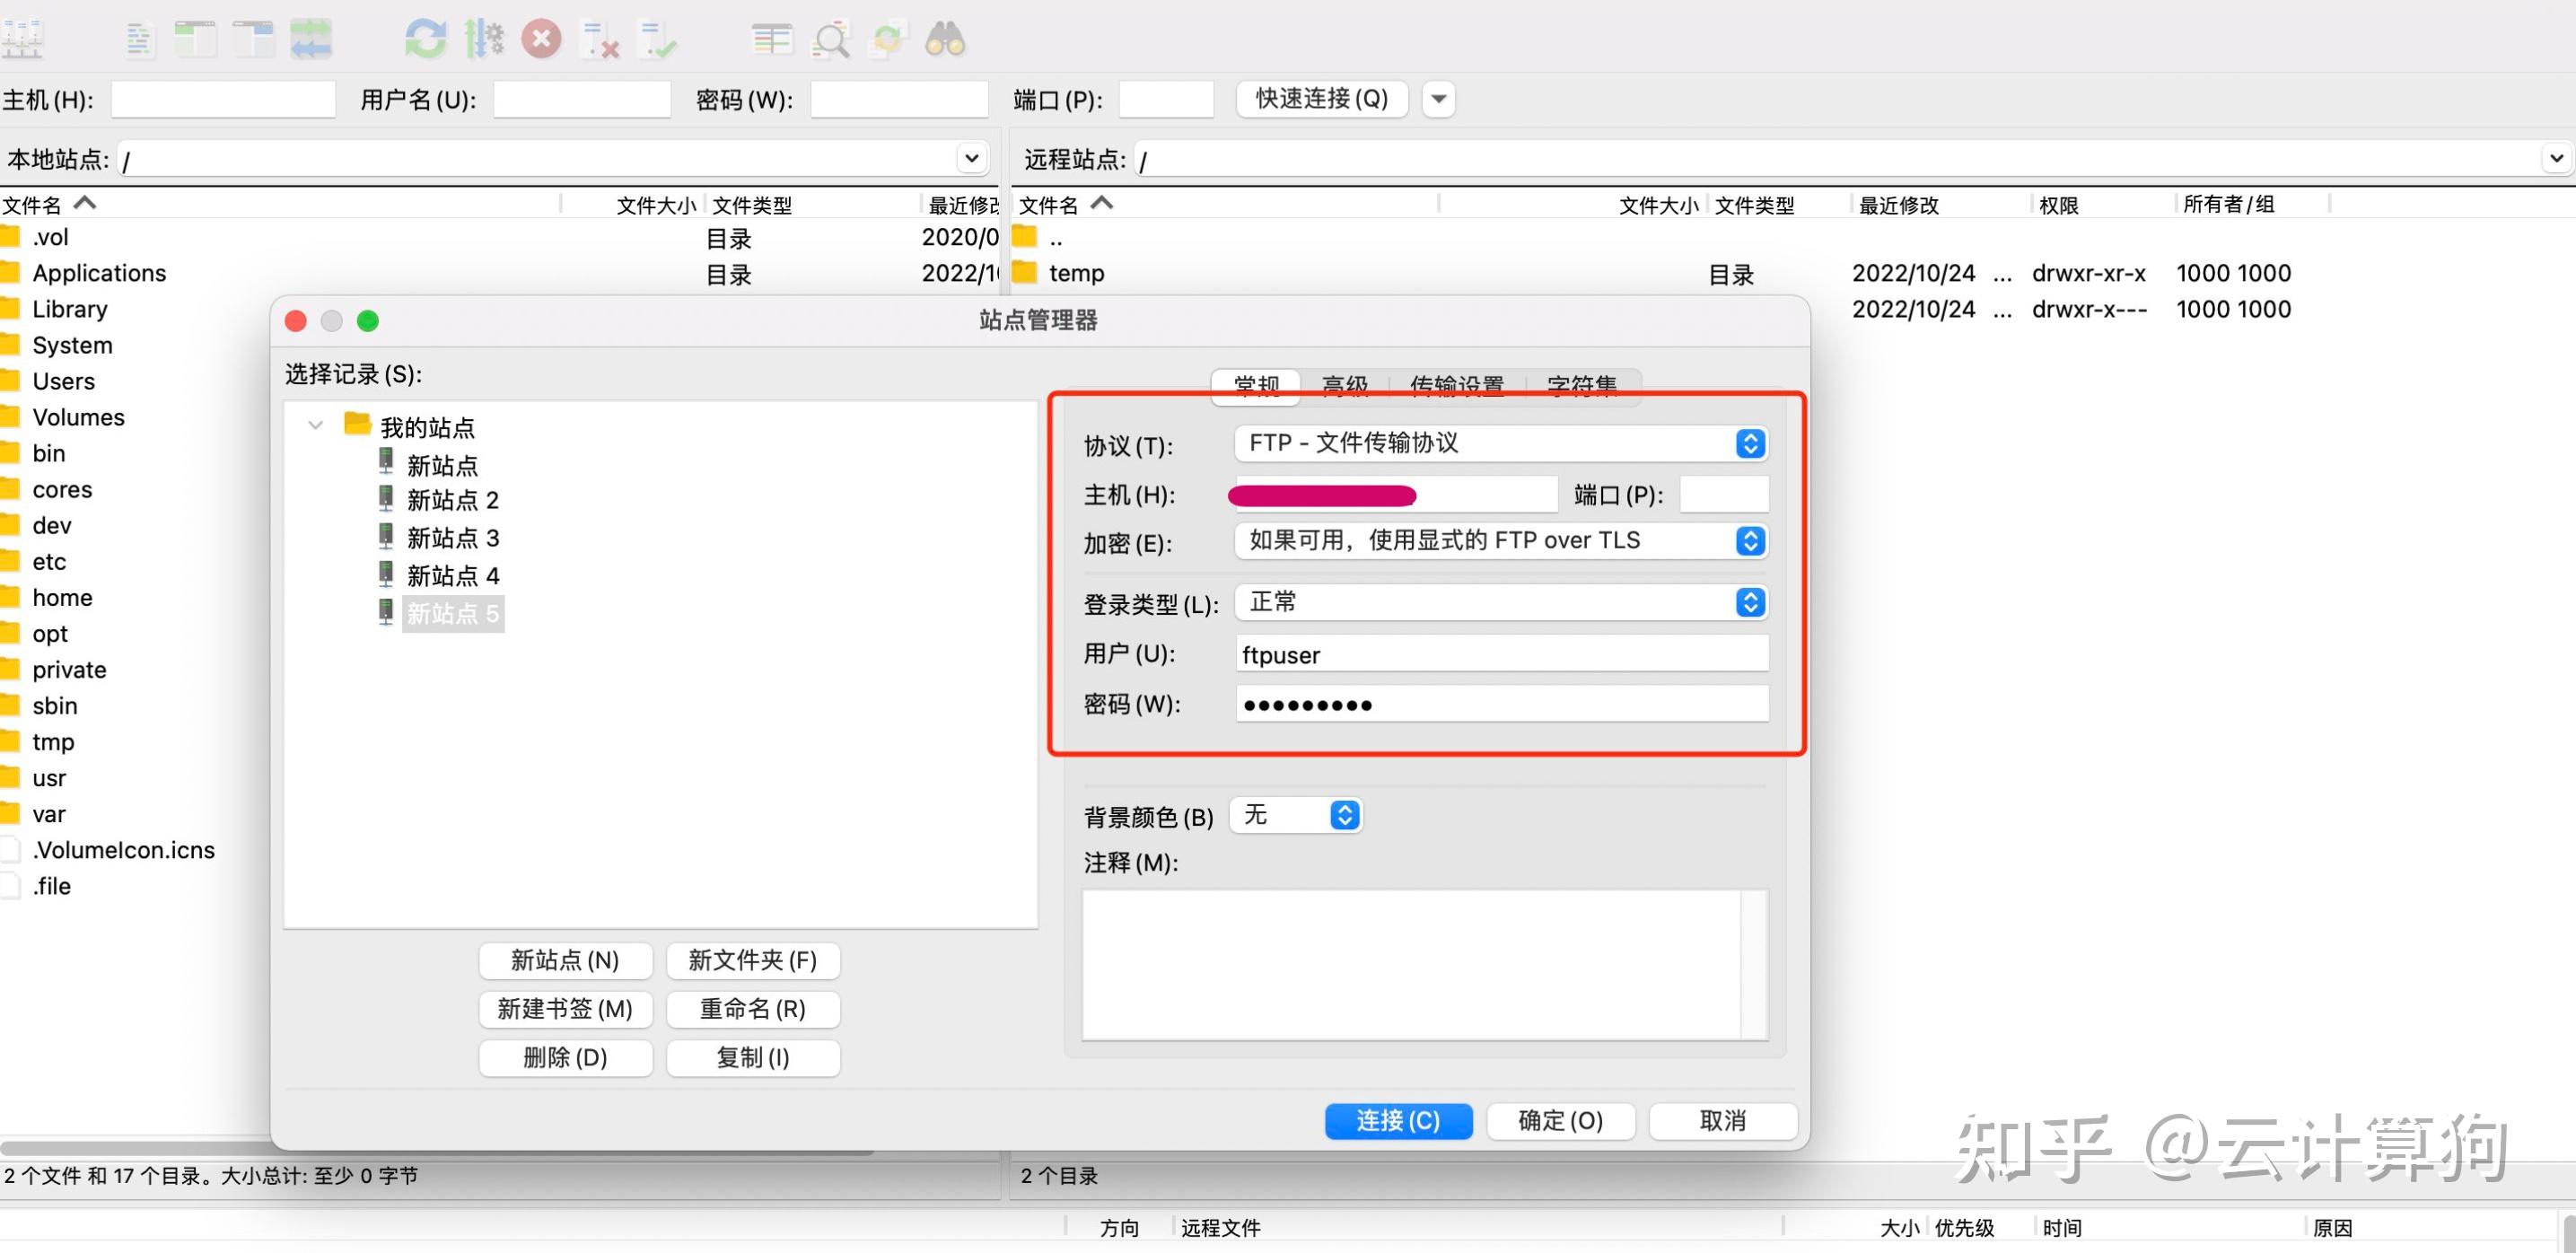Open the 背景颜色 color selector
Viewport: 2576px width, 1253px height.
tap(1295, 815)
